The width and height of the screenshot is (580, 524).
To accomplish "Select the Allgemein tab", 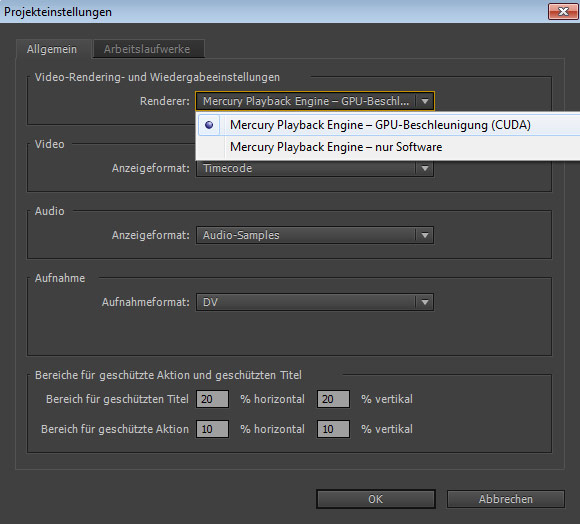I will (x=53, y=49).
